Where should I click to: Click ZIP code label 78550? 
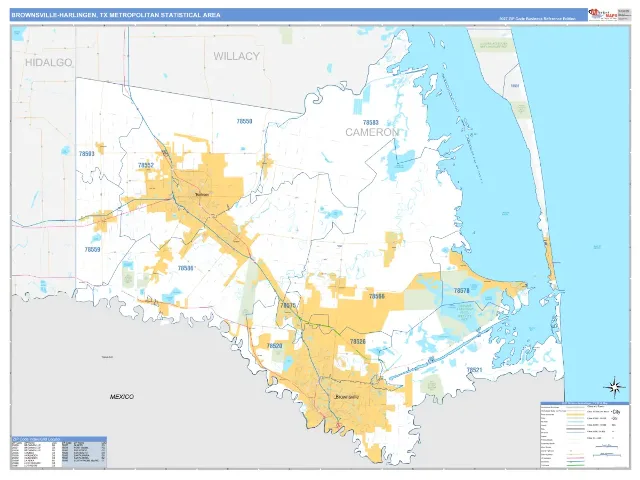(244, 121)
